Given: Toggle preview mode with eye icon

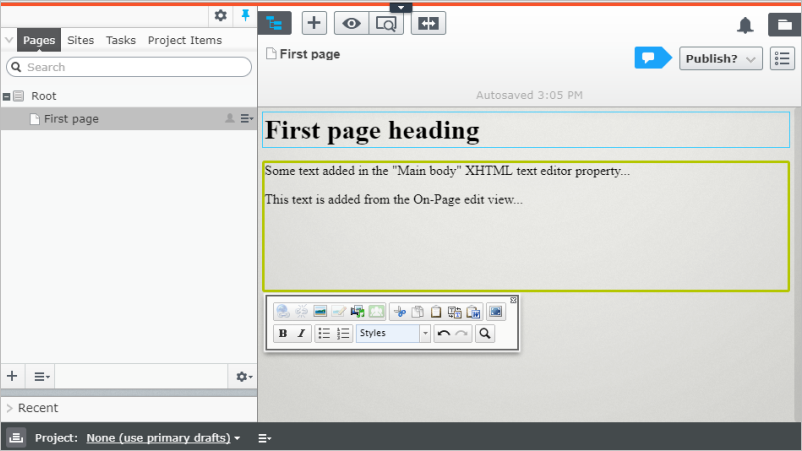Looking at the screenshot, I should (x=351, y=24).
